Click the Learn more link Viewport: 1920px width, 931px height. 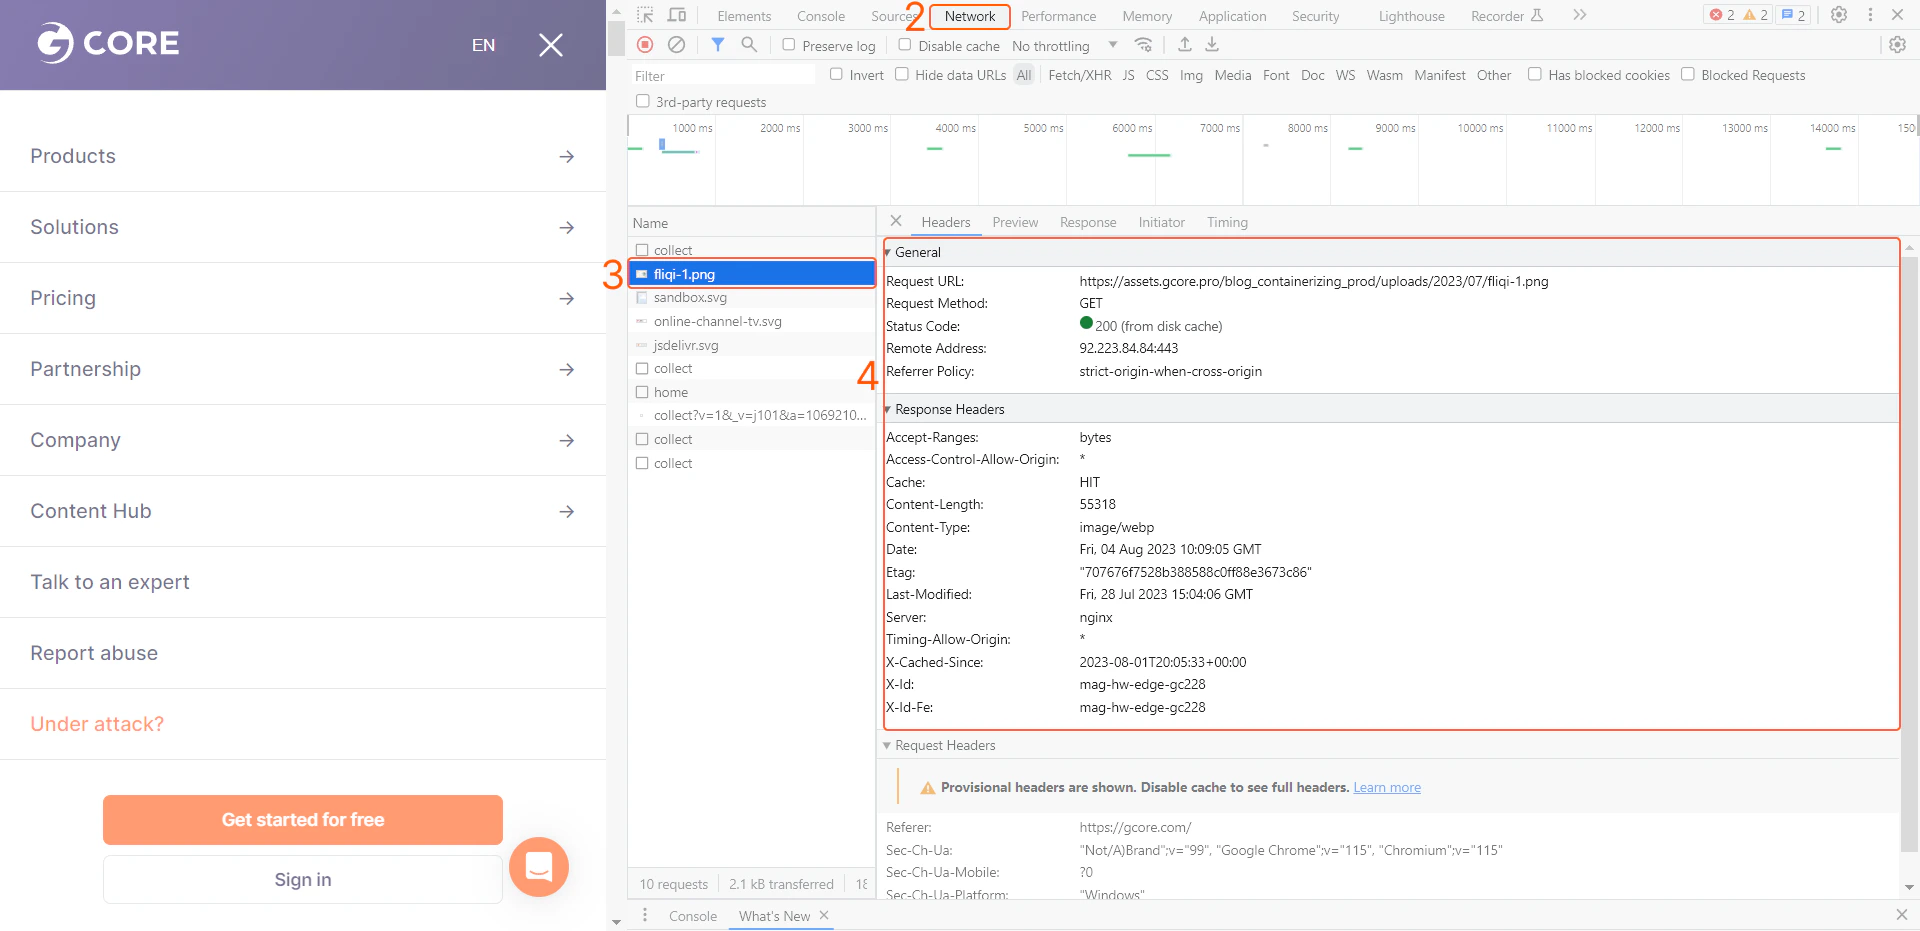(x=1386, y=787)
